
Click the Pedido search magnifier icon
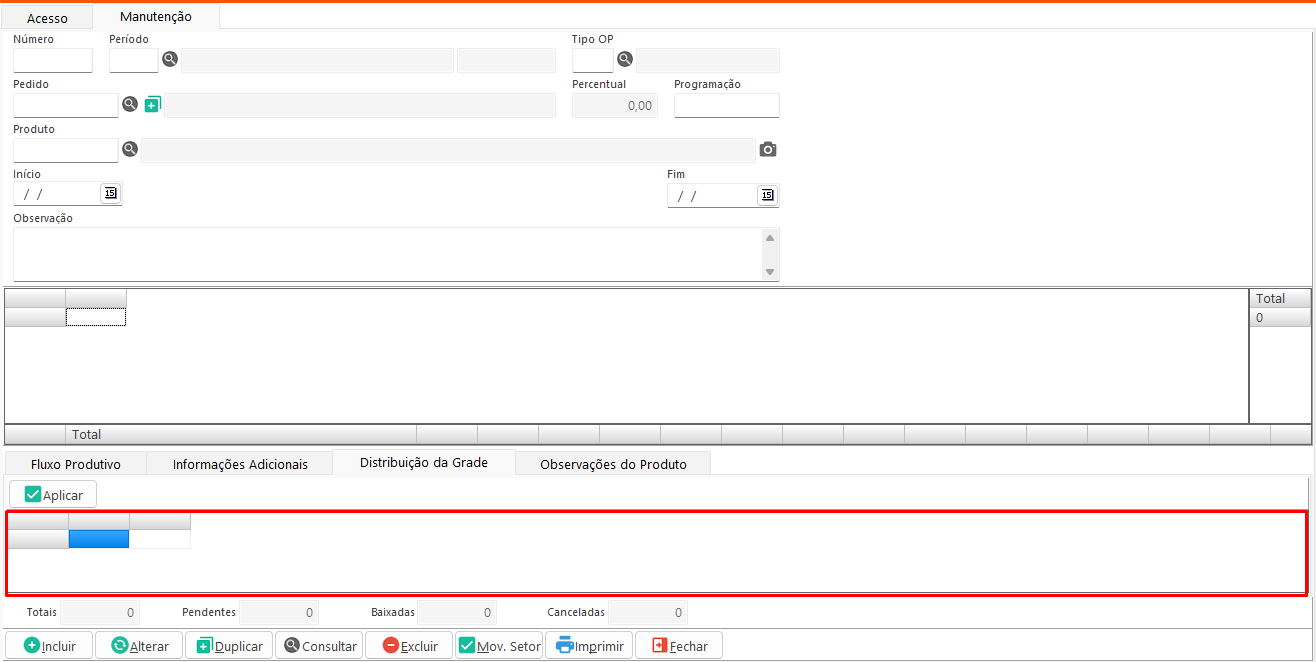(x=130, y=104)
